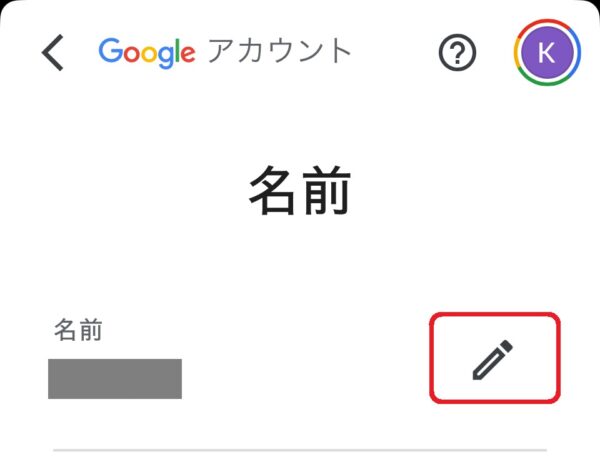
Task: Click the pencil edit name icon
Action: click(x=493, y=359)
